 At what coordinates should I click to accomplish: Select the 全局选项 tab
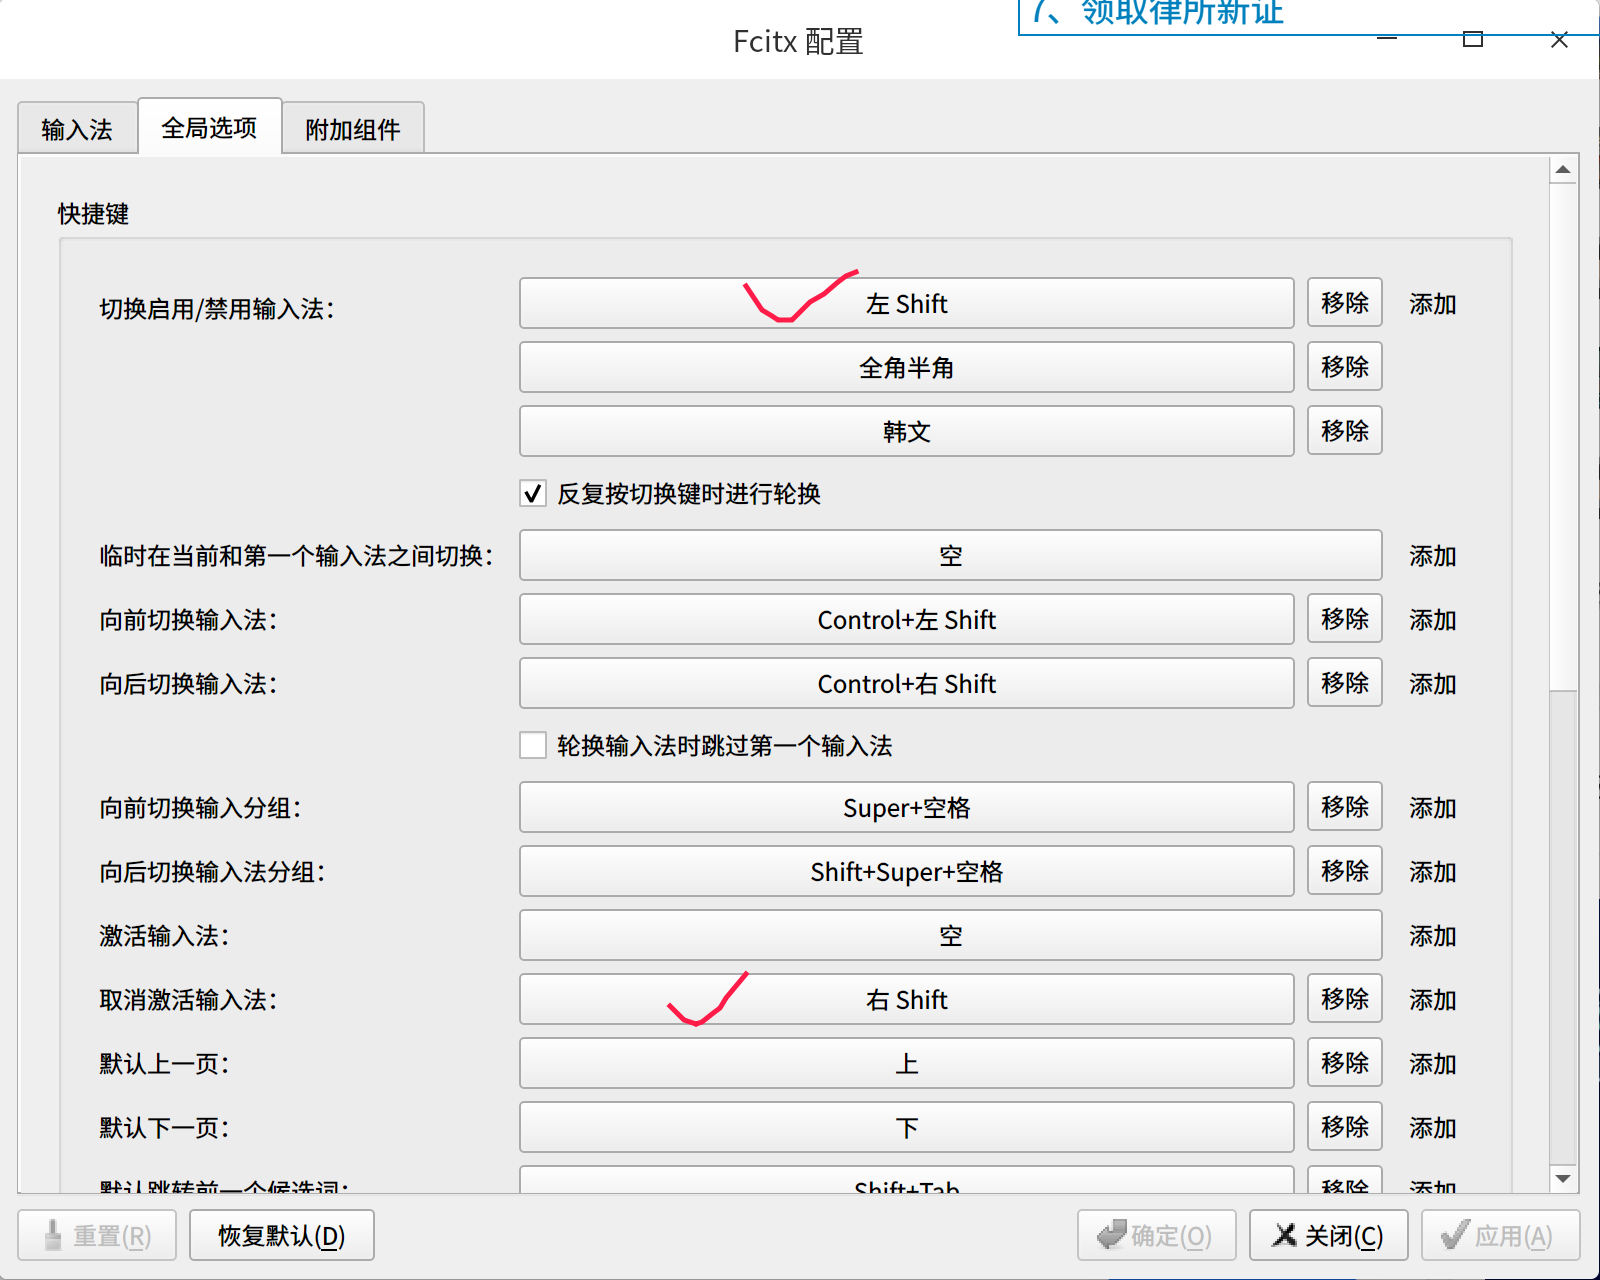click(210, 127)
